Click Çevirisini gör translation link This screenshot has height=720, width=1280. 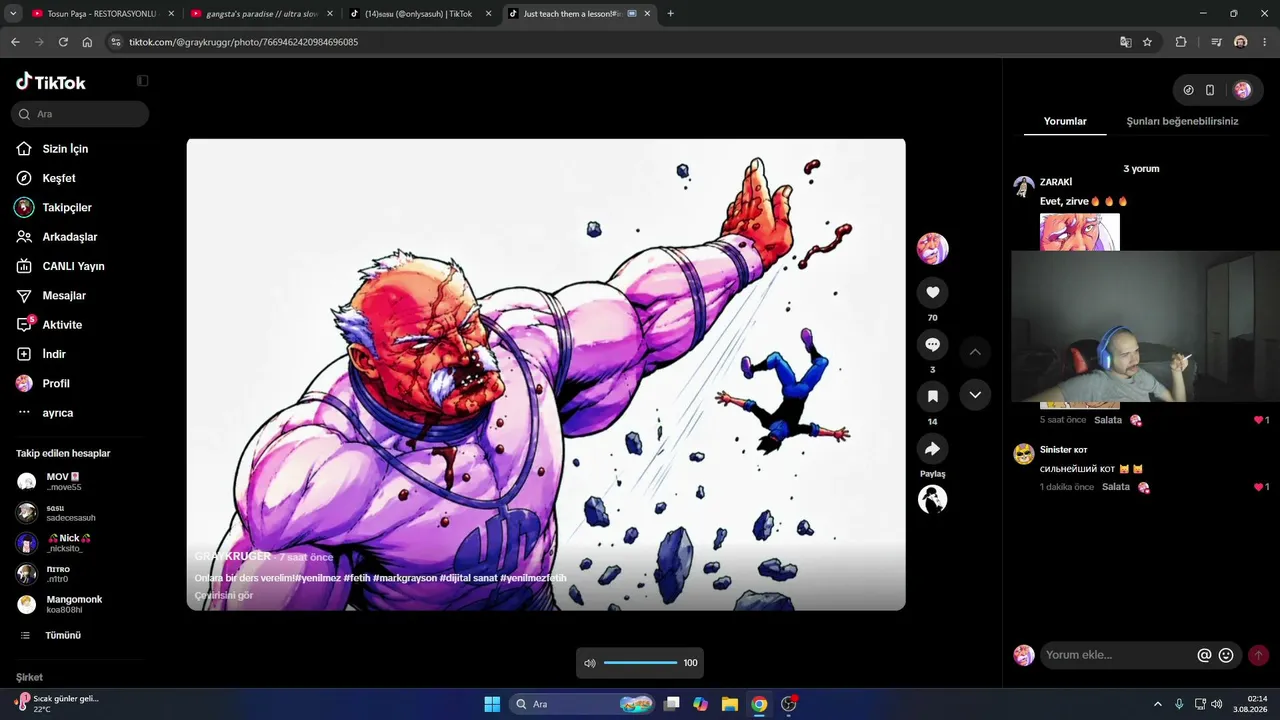(x=224, y=596)
